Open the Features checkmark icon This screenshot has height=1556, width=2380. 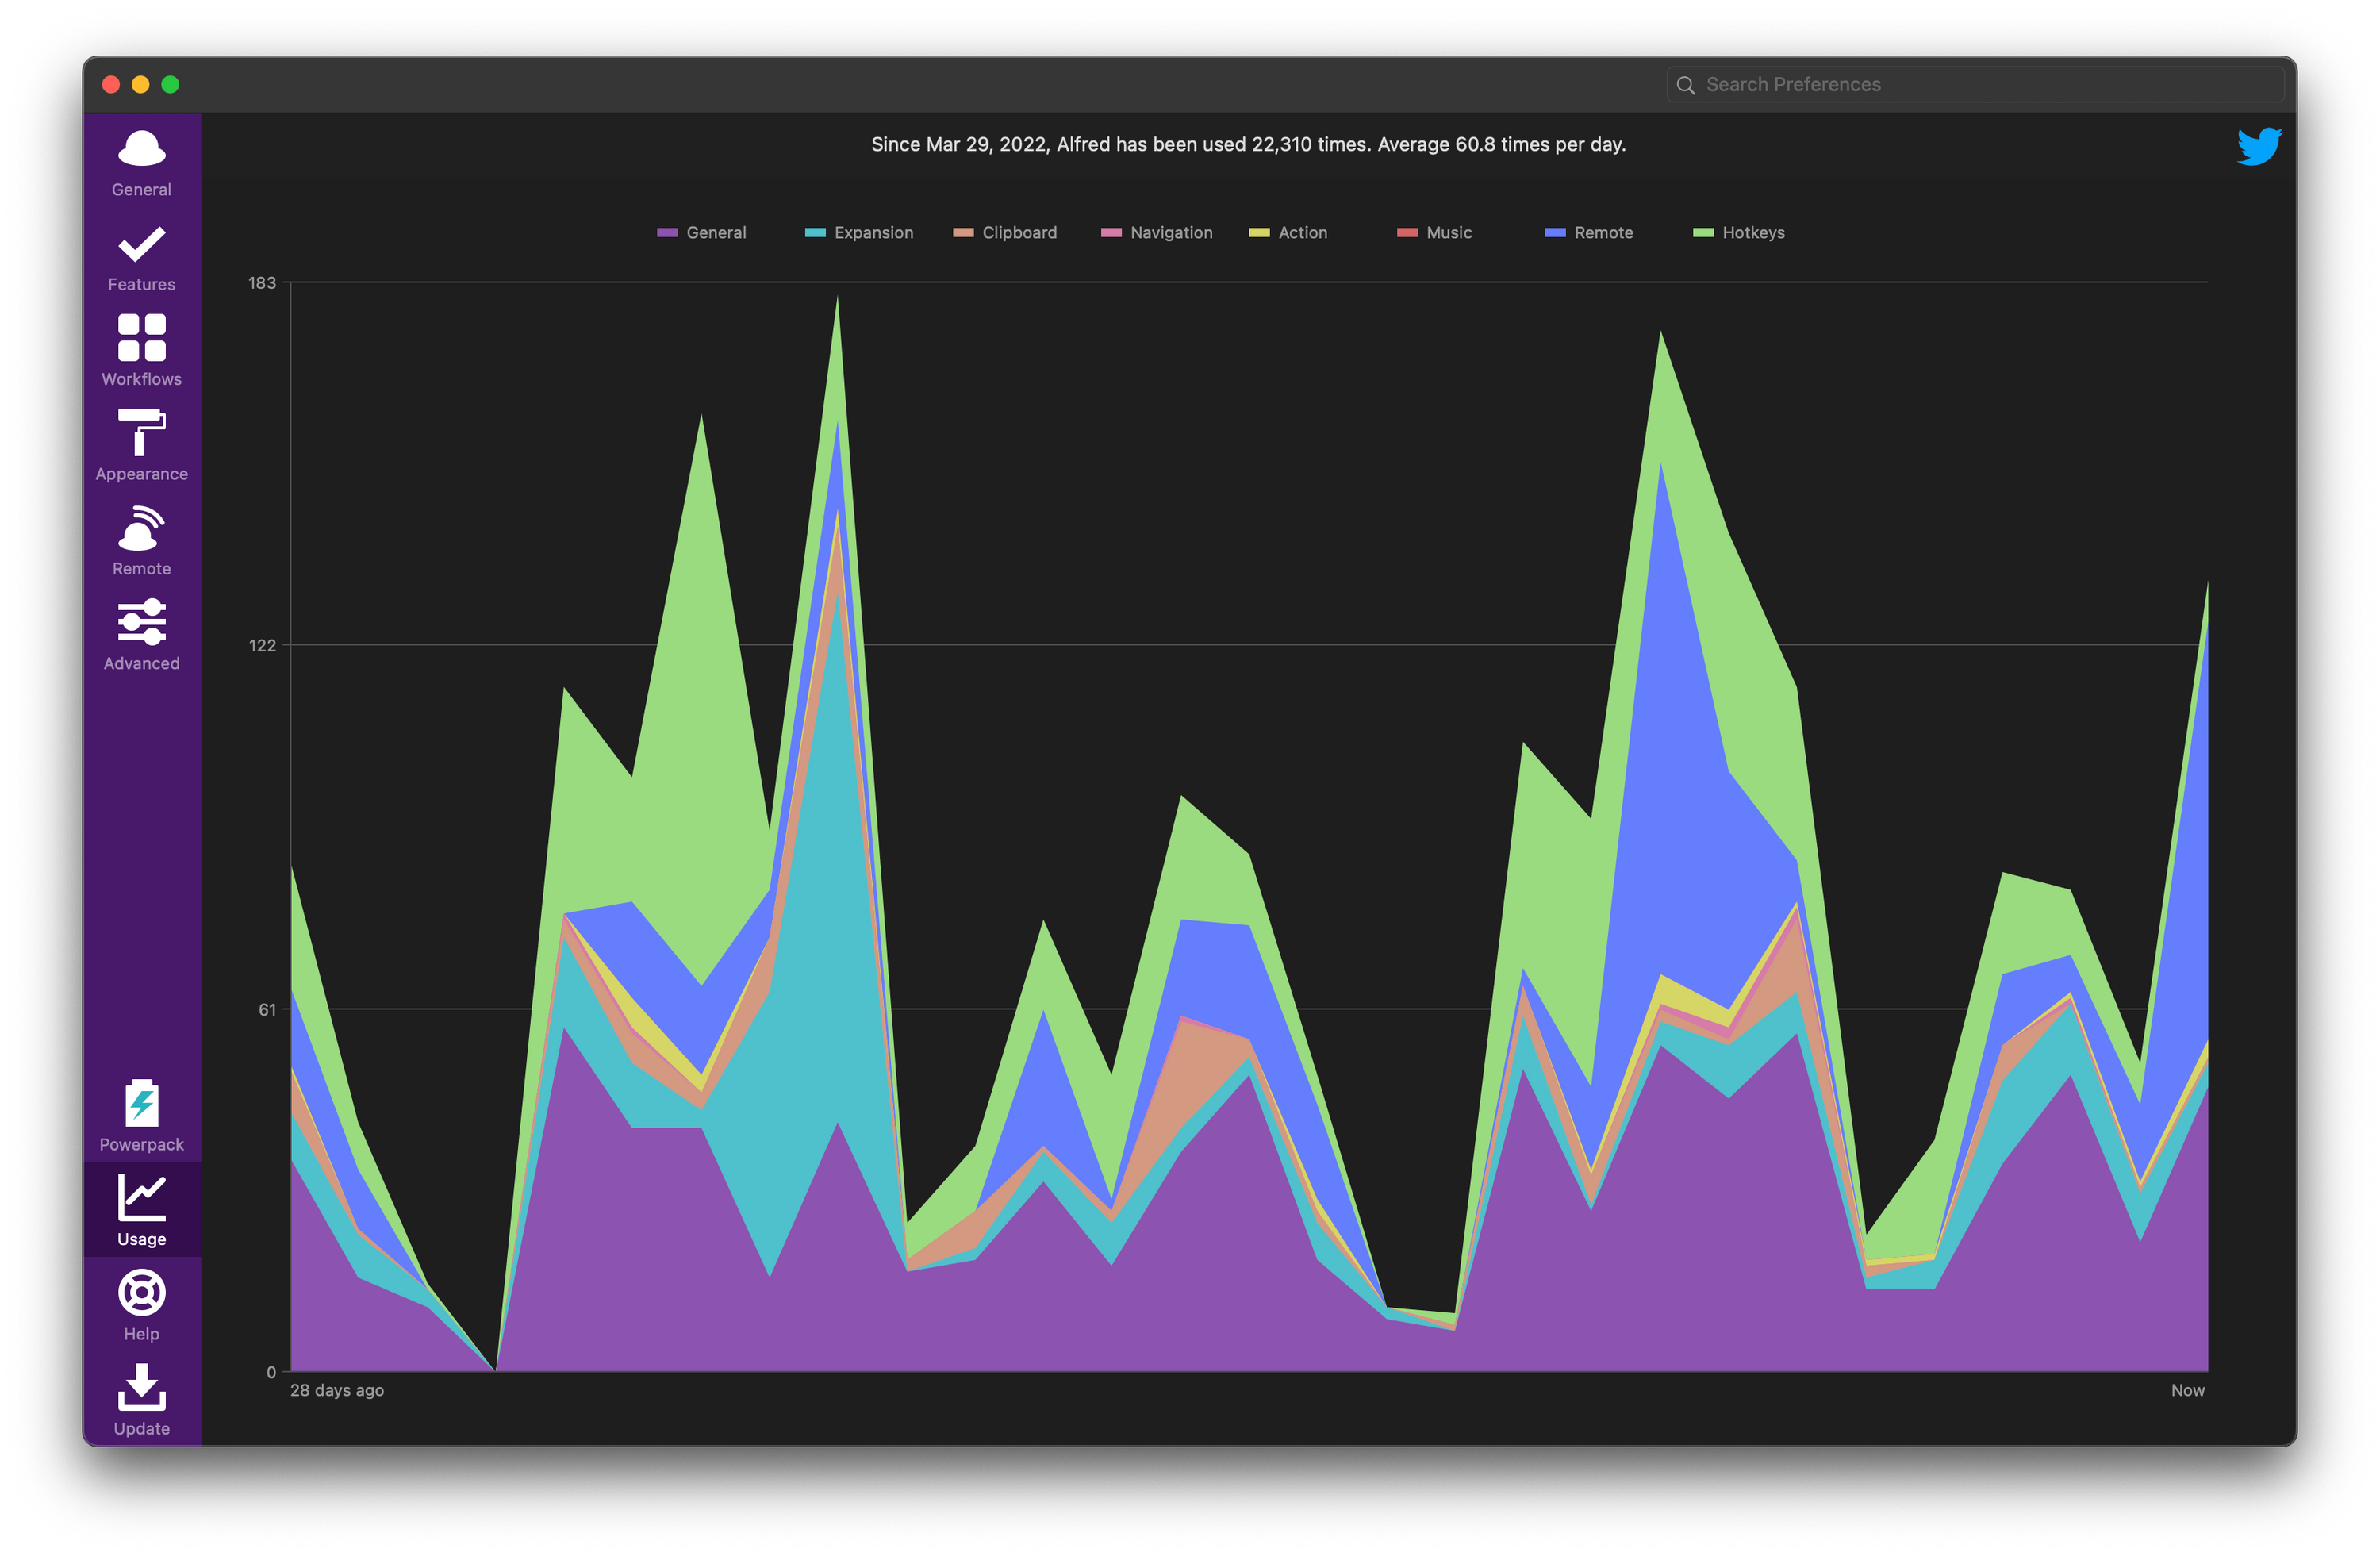coord(141,244)
